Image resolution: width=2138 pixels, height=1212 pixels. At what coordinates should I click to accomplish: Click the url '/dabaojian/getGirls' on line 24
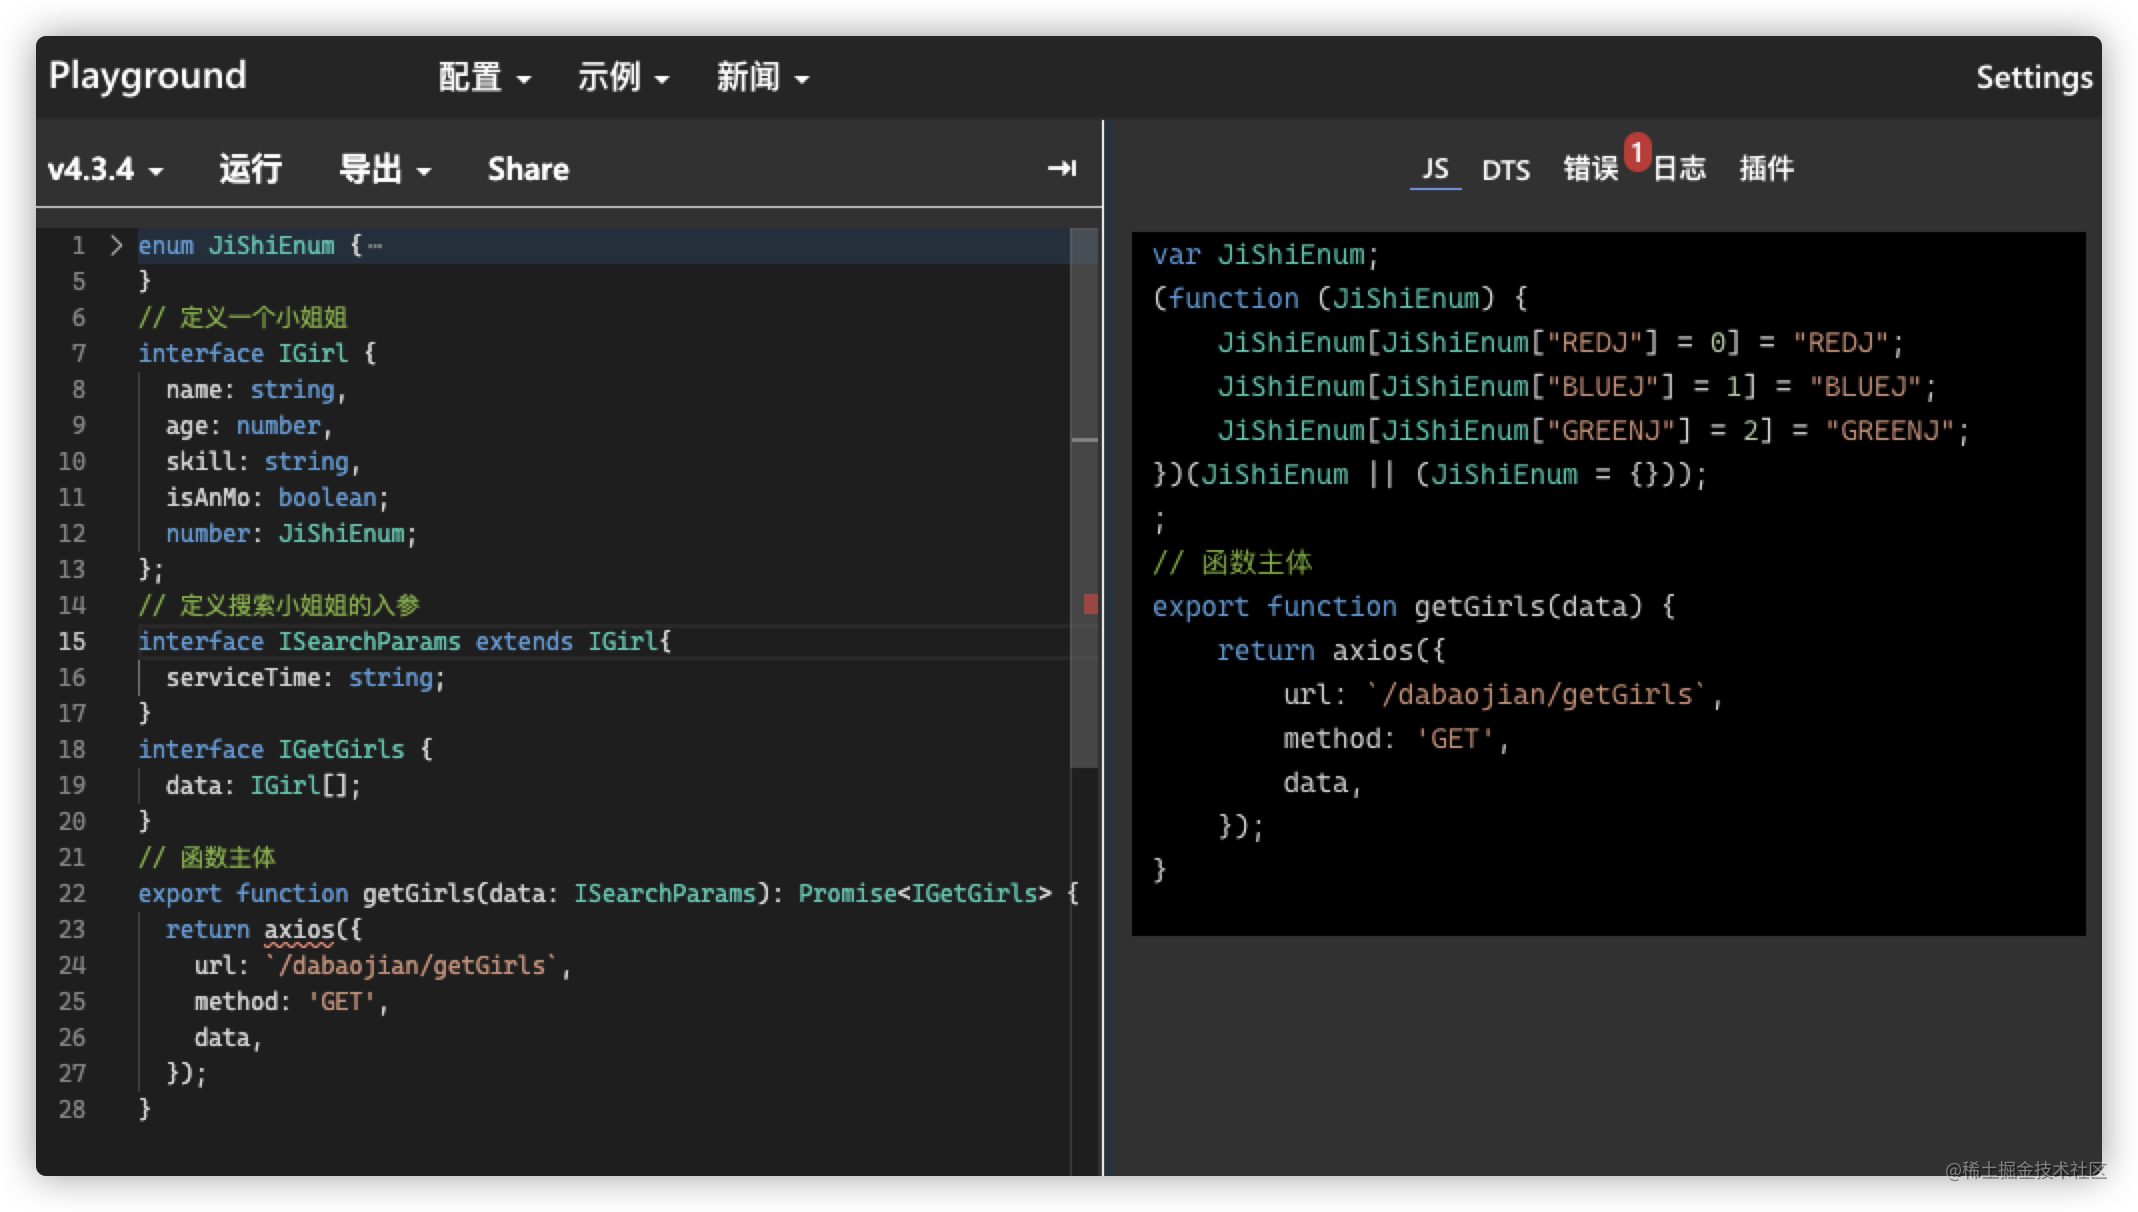coord(410,965)
